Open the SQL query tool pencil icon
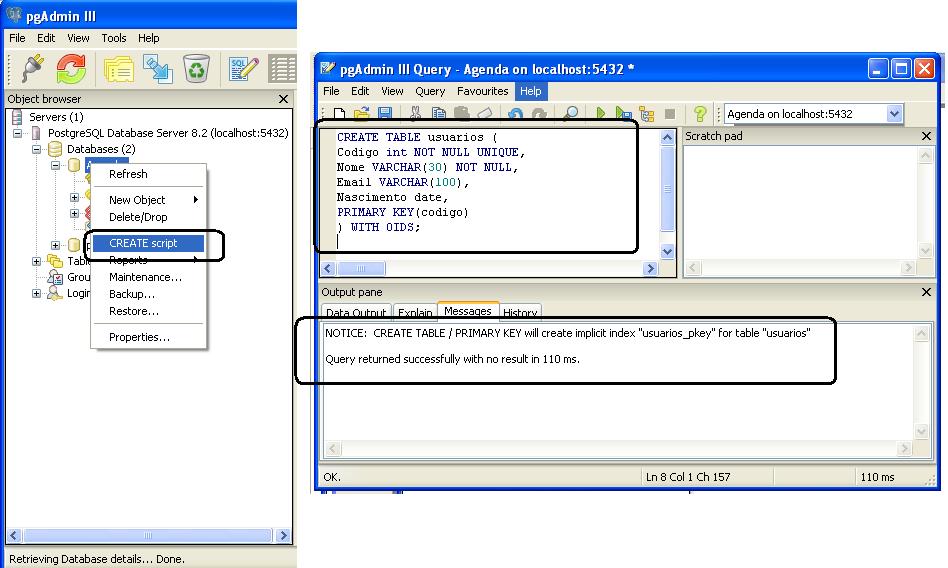This screenshot has width=948, height=568. (244, 69)
